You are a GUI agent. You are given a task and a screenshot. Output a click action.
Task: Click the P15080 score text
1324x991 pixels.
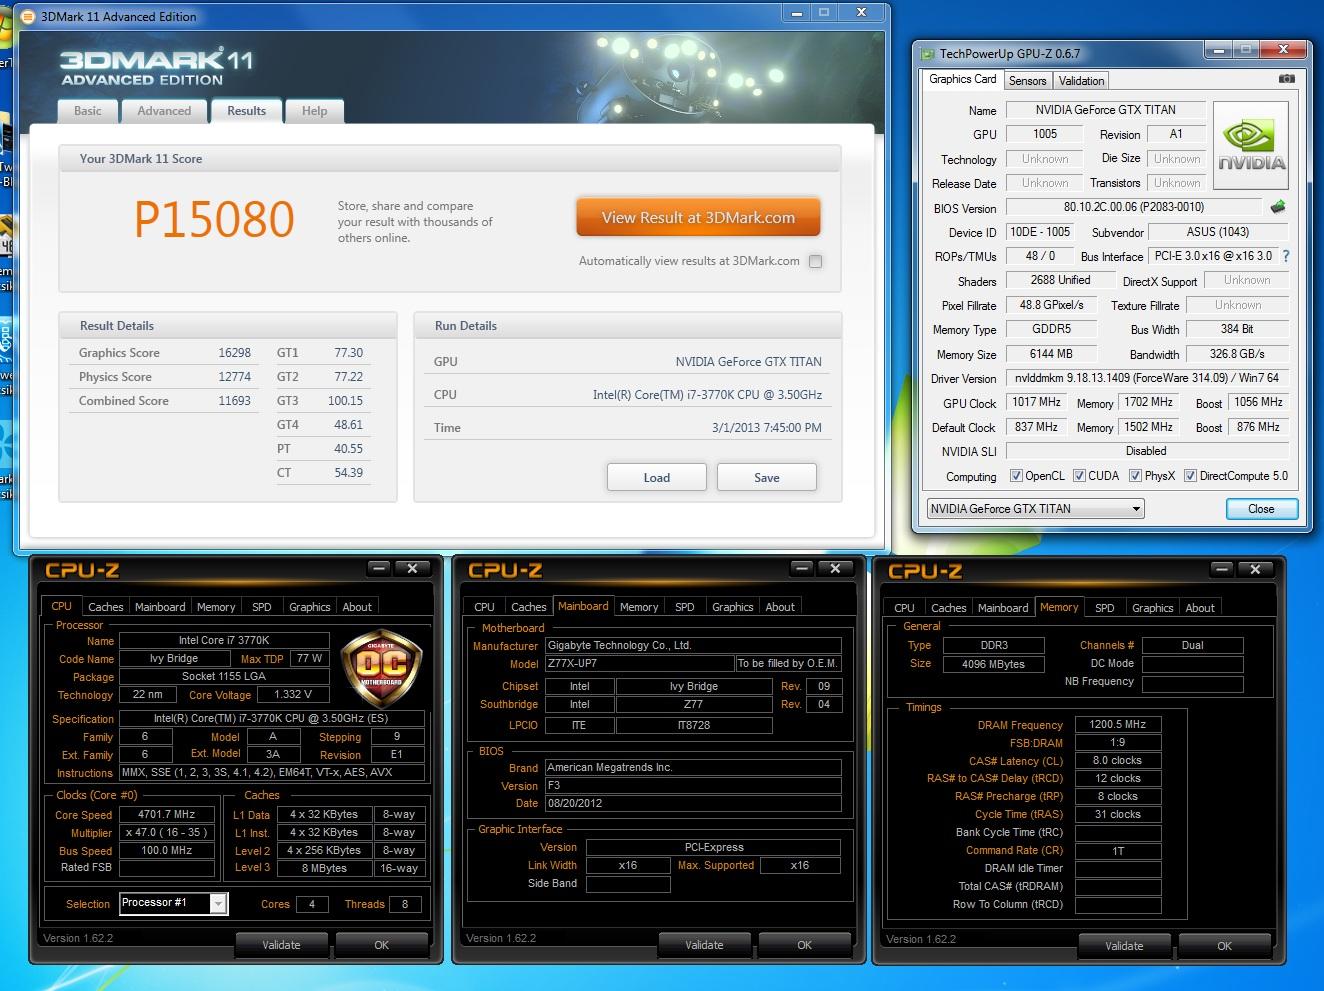point(214,219)
